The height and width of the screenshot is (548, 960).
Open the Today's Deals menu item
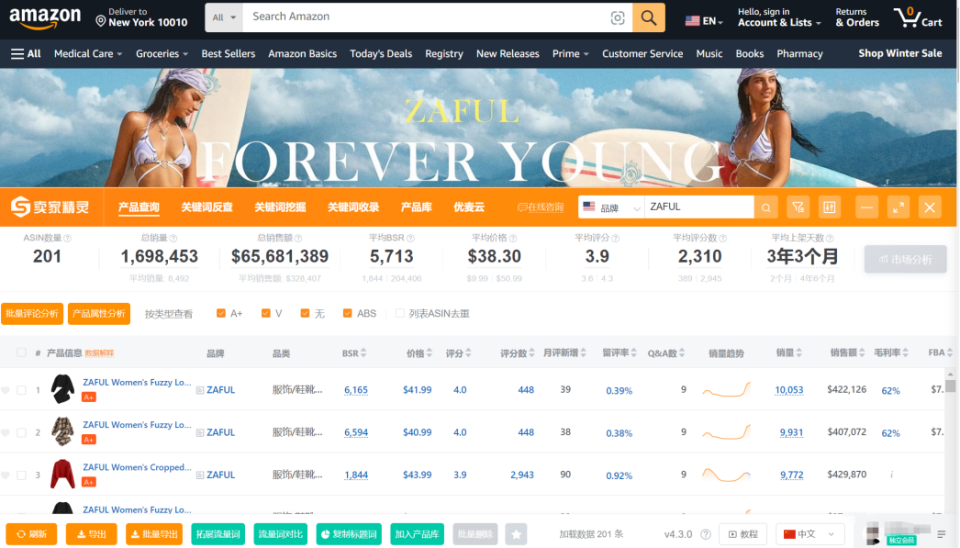[381, 54]
